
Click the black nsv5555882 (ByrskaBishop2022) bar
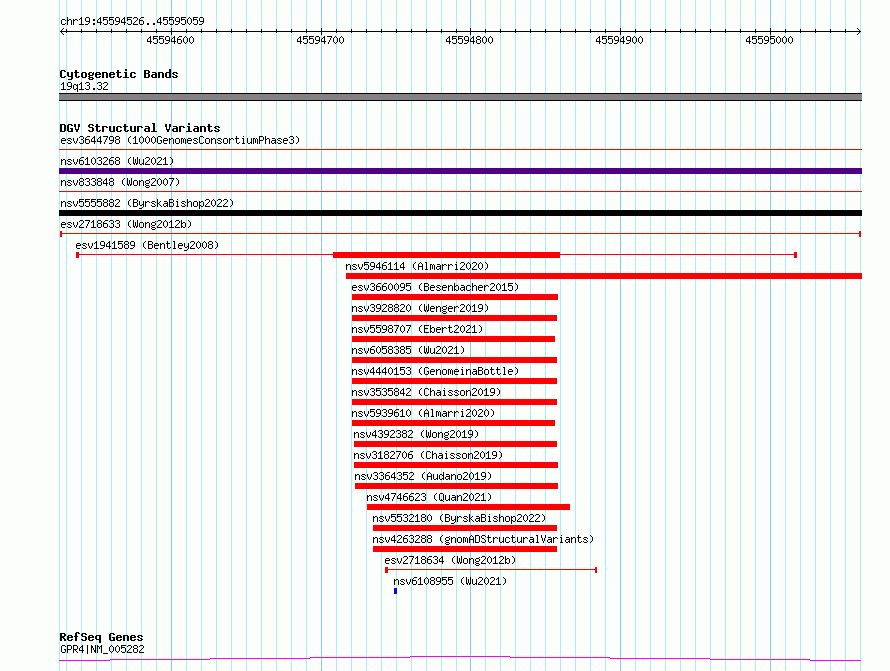point(460,213)
